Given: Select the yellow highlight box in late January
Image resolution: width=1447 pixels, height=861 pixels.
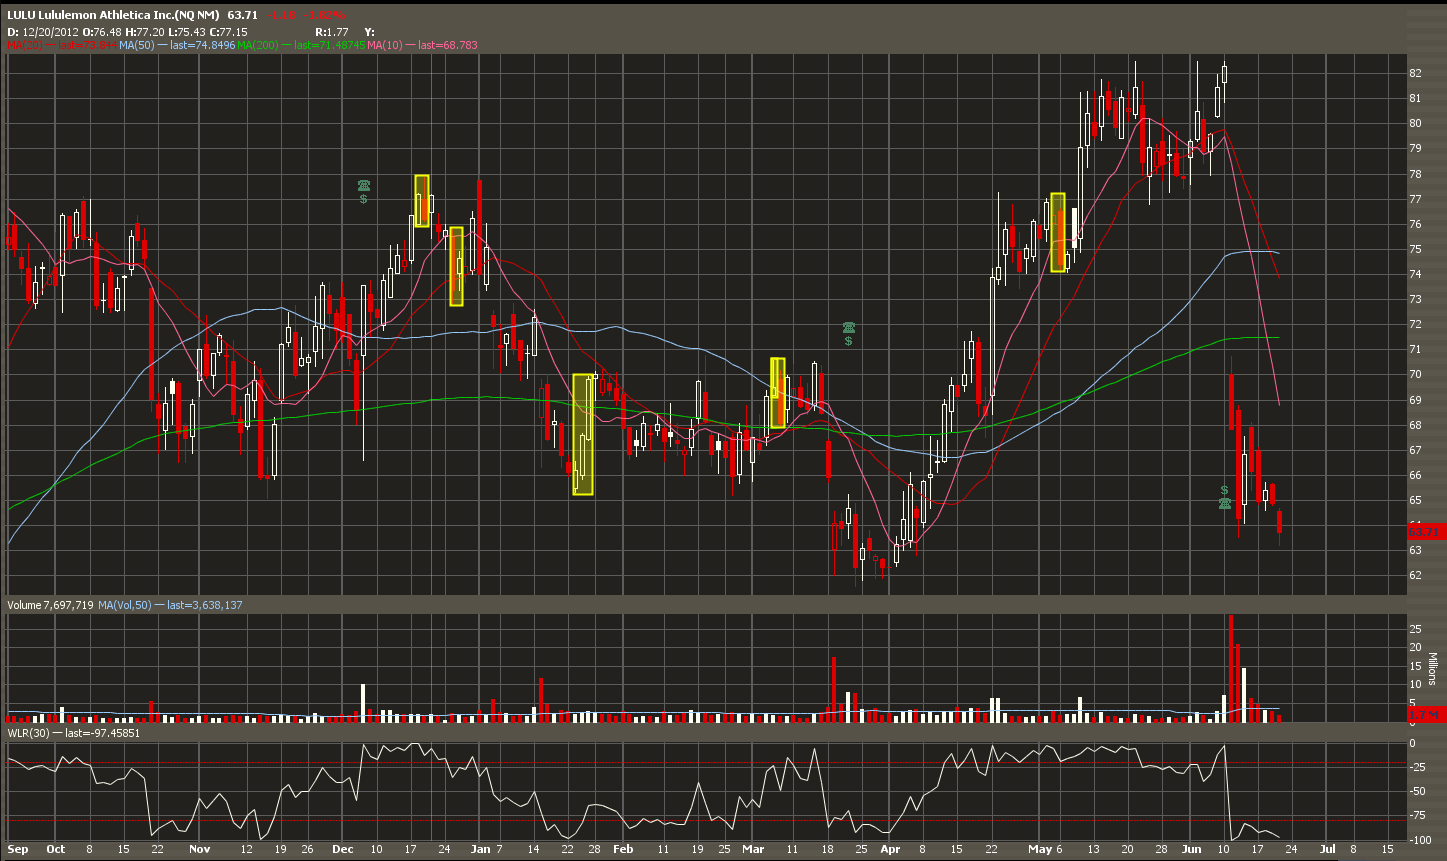Looking at the screenshot, I should (583, 435).
